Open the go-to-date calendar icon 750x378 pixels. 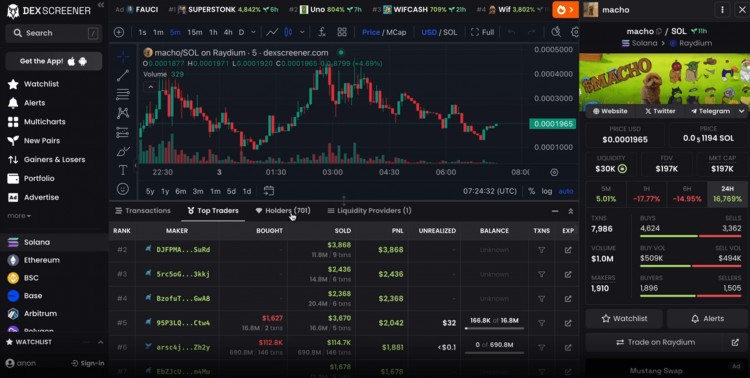(269, 191)
